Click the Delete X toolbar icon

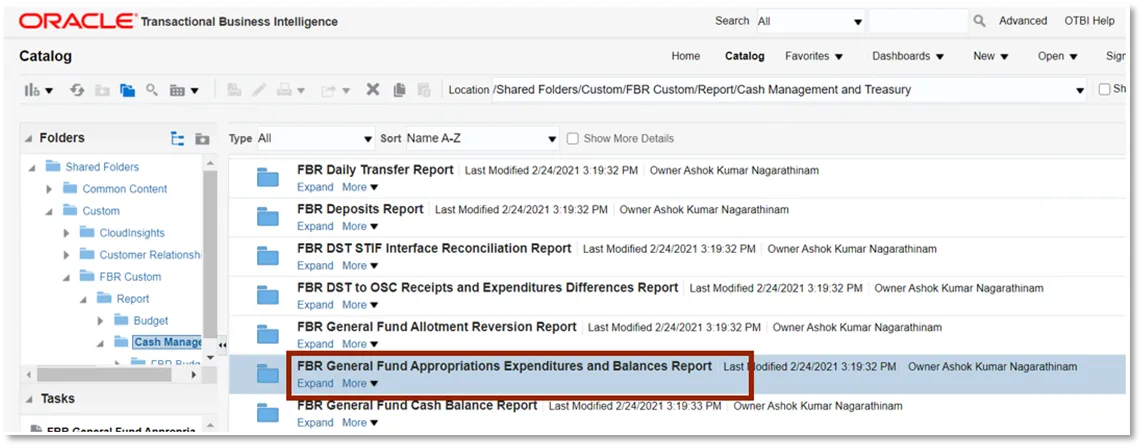click(372, 90)
